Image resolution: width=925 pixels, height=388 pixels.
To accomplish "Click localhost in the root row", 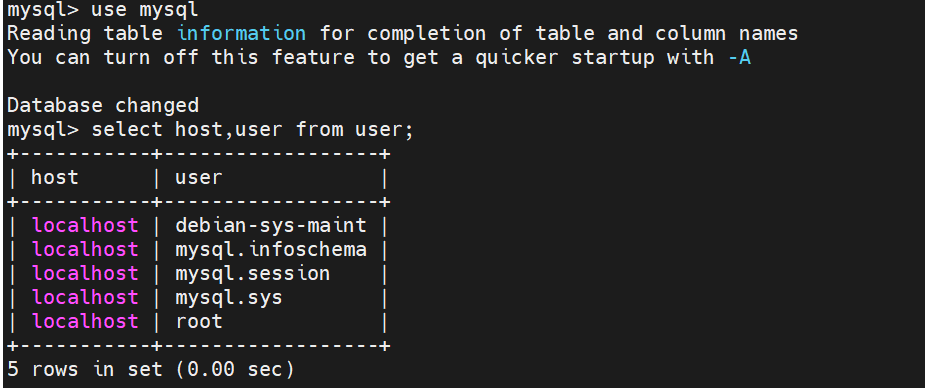I will (x=85, y=321).
